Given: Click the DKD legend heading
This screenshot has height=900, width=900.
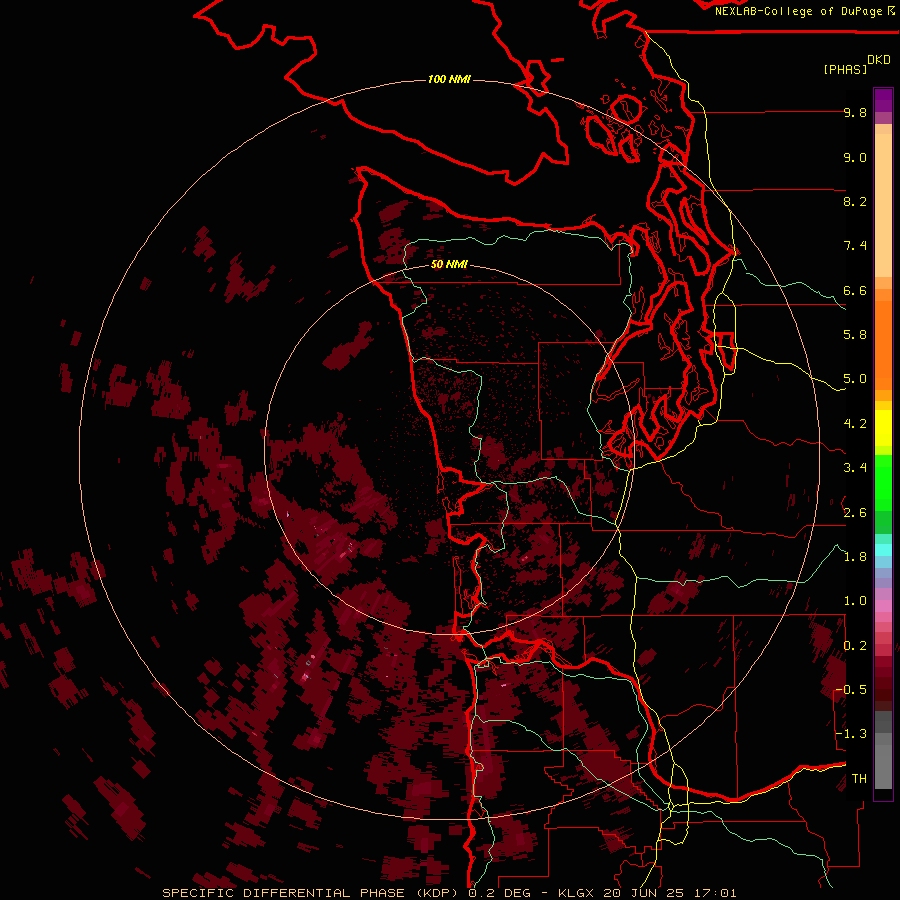Looking at the screenshot, I should tap(878, 60).
